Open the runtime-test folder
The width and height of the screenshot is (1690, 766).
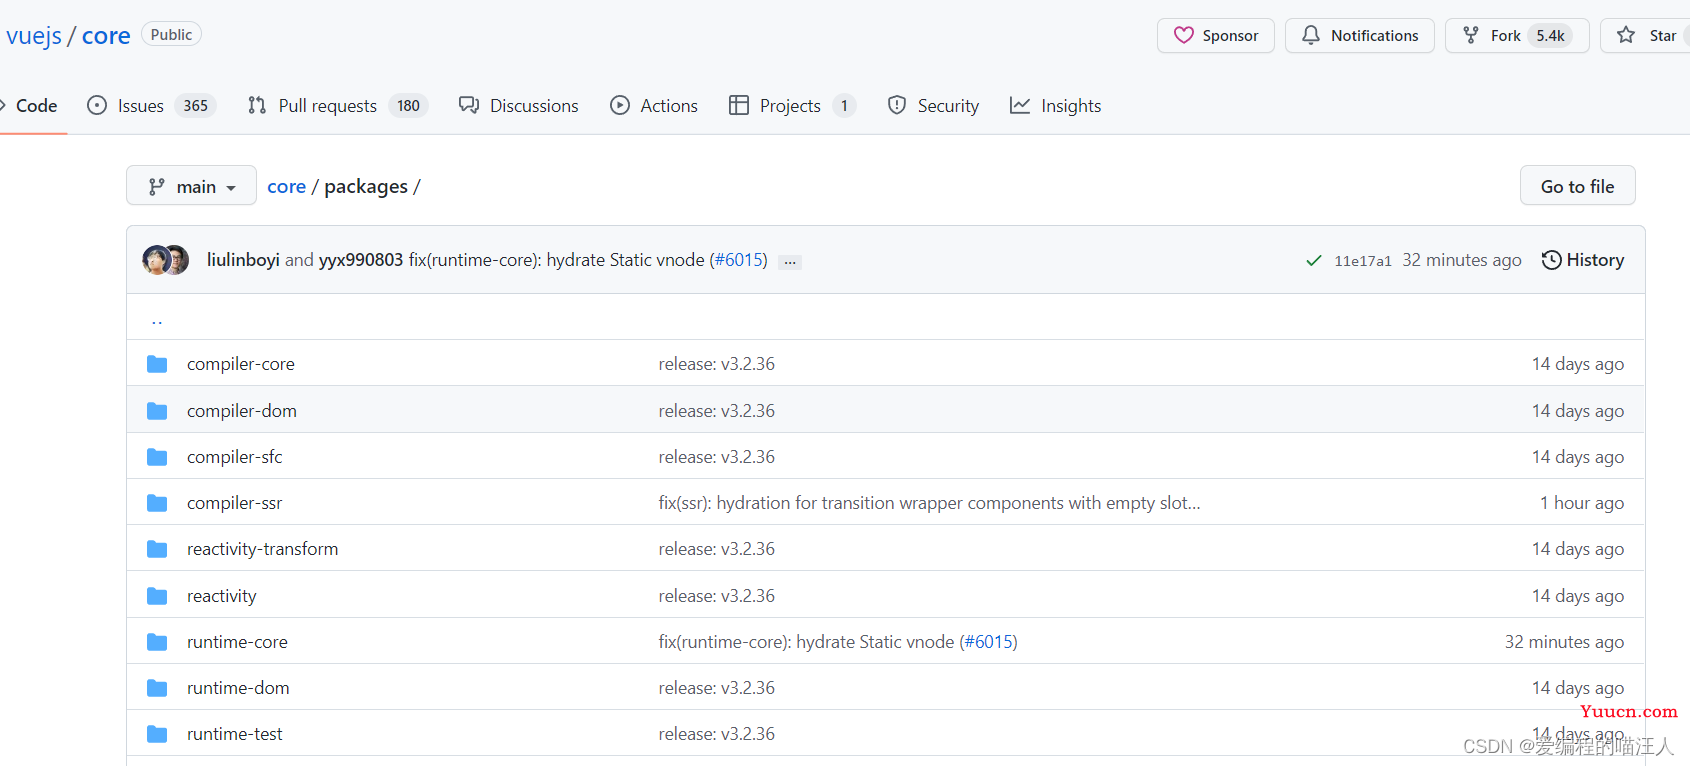pos(235,734)
